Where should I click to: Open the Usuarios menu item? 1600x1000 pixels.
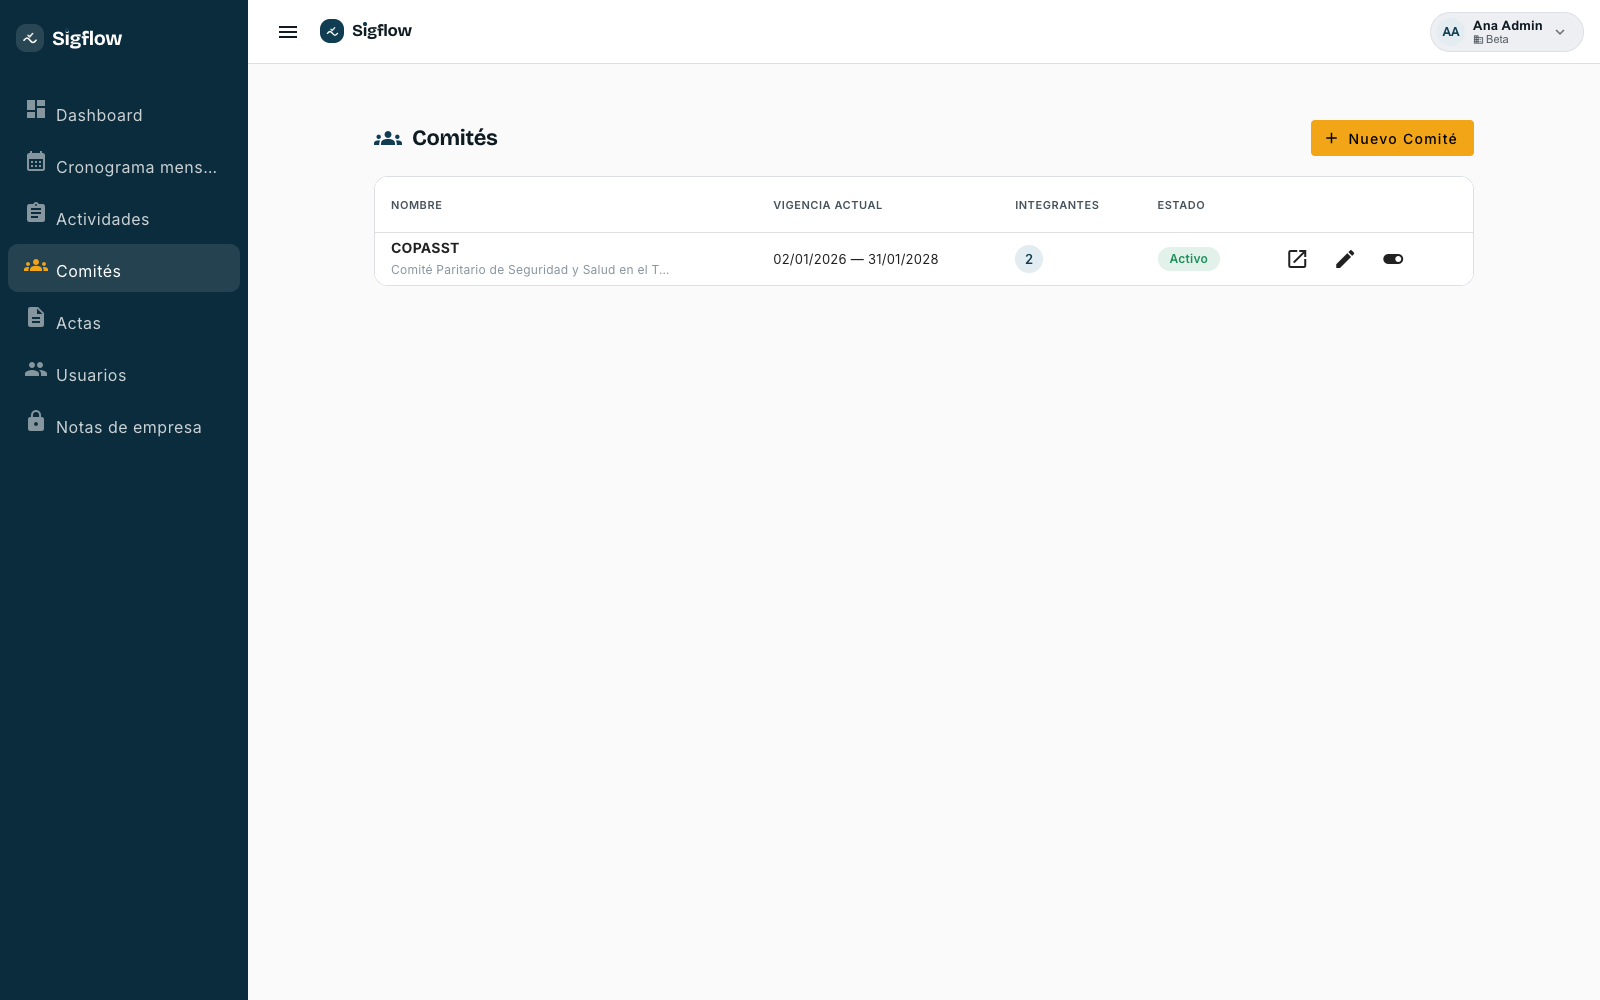click(x=124, y=372)
